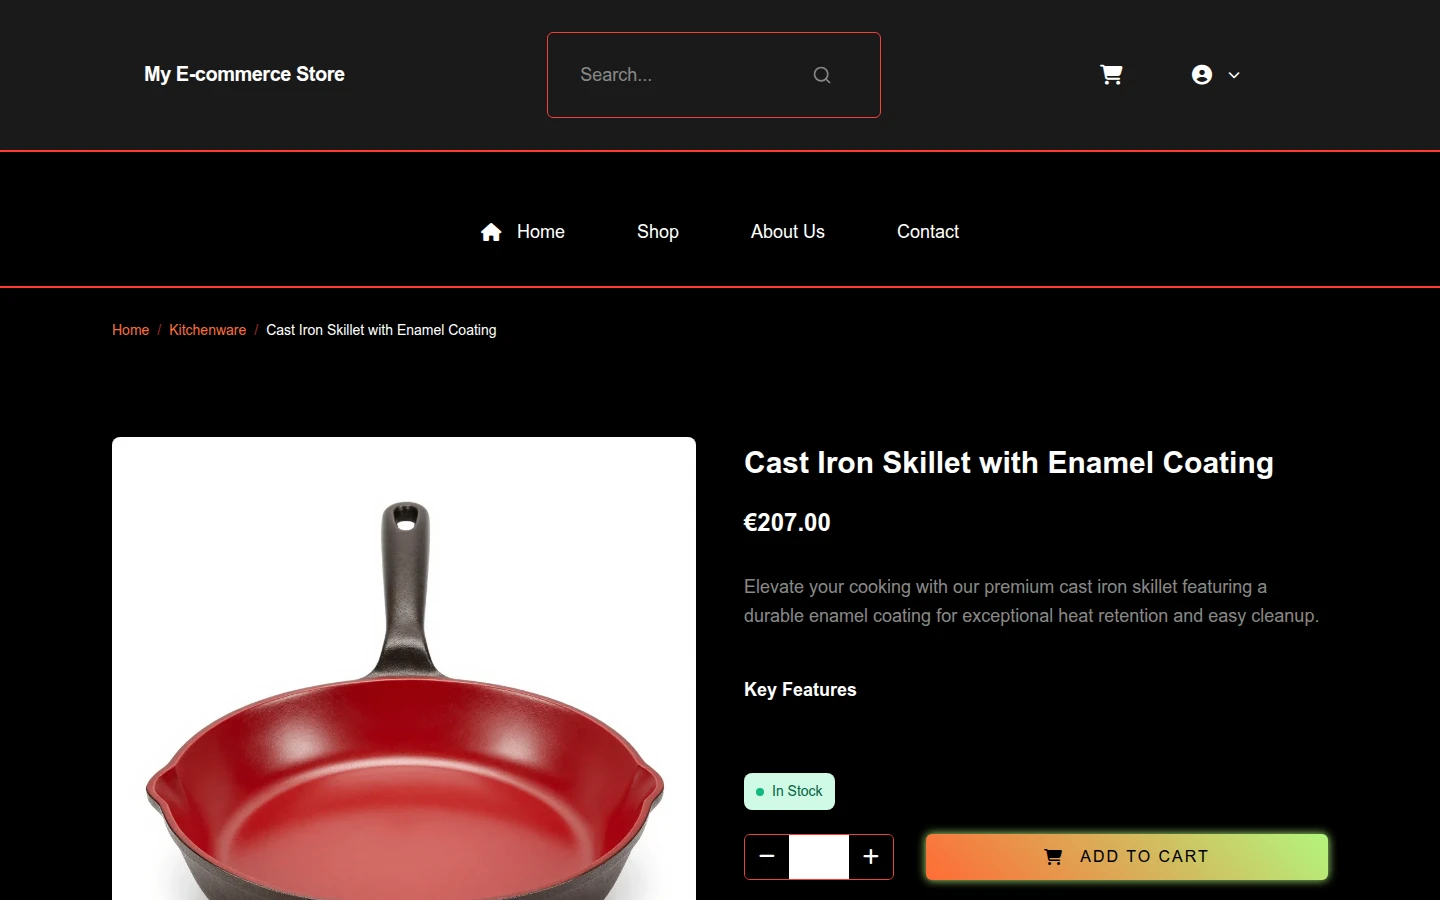The width and height of the screenshot is (1440, 900).
Task: Open the Shop menu item
Action: tap(658, 232)
